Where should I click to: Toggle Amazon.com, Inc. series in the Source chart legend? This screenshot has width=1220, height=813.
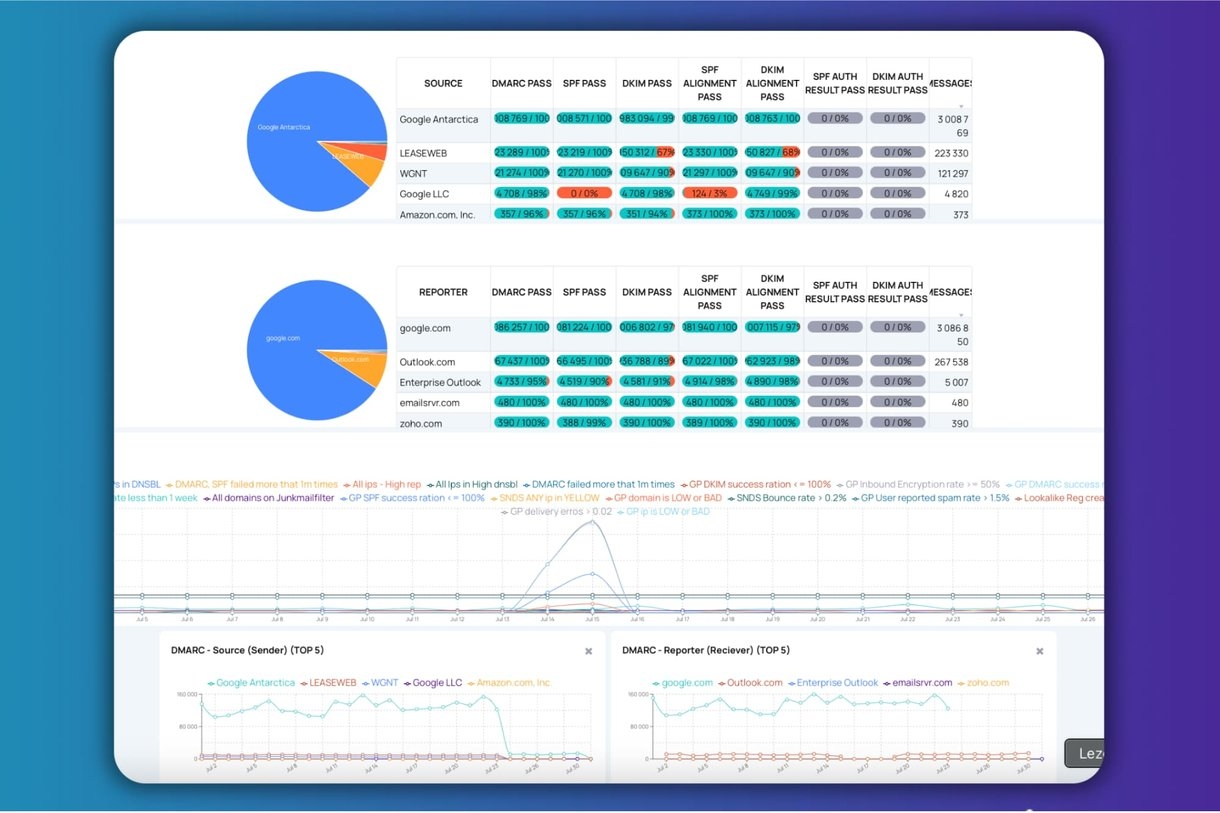(508, 683)
